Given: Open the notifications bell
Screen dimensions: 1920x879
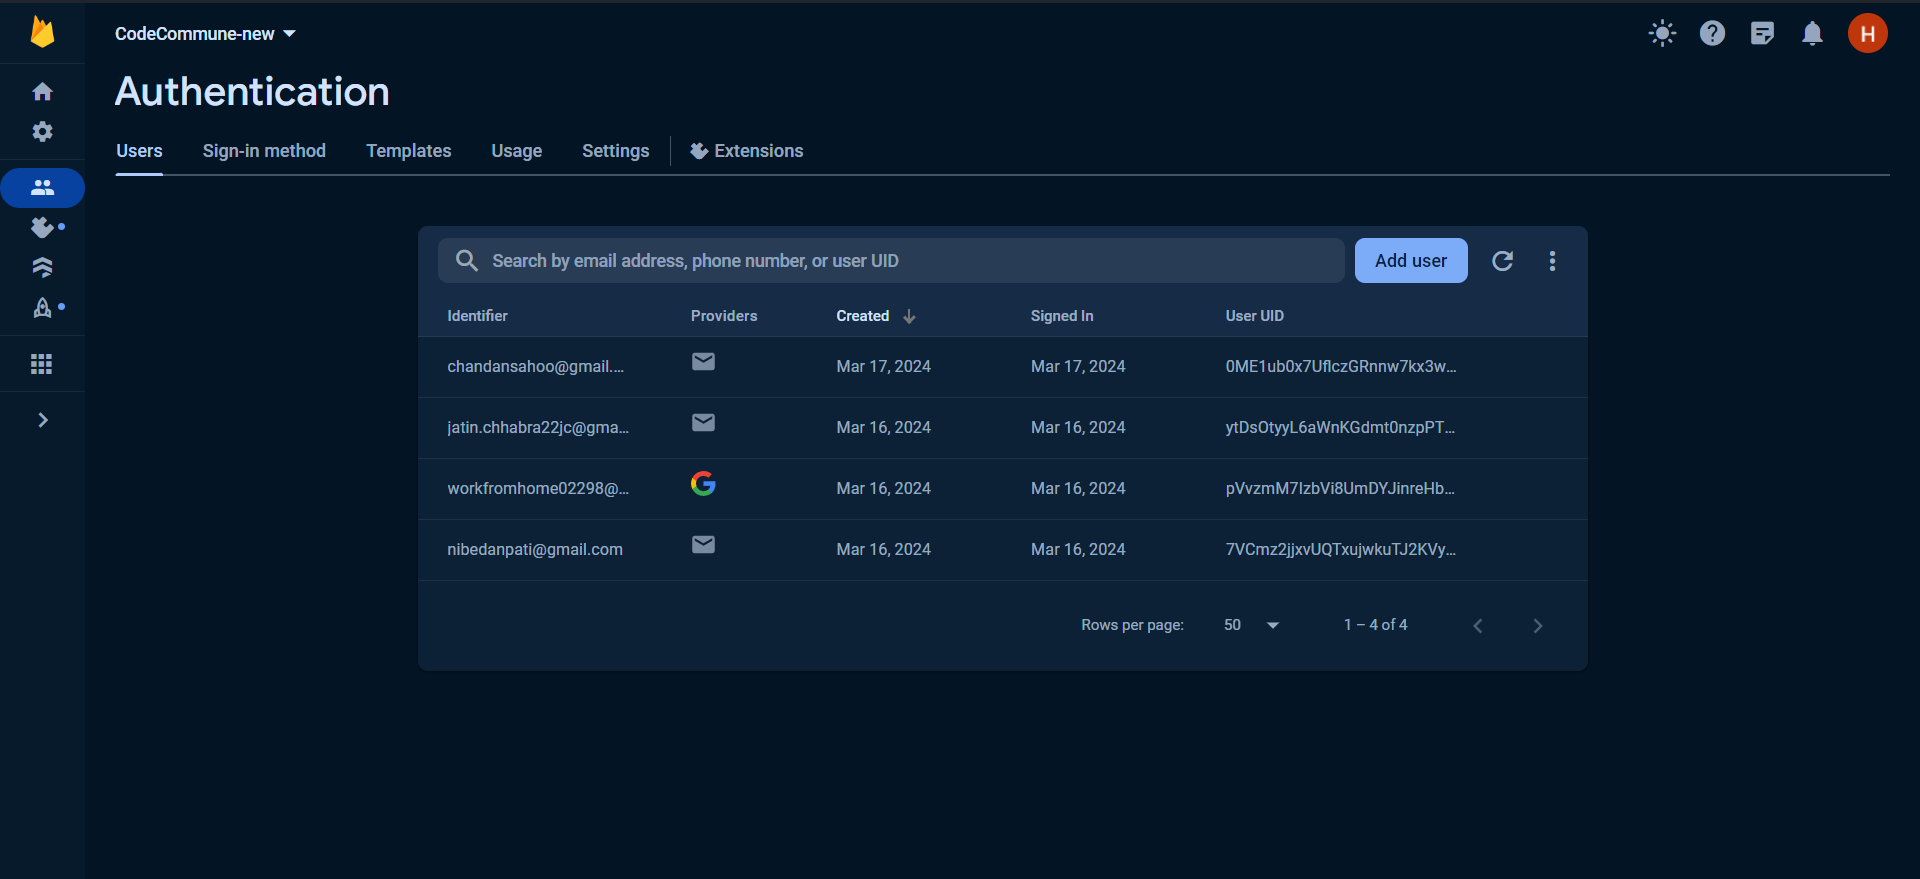Looking at the screenshot, I should [x=1812, y=33].
